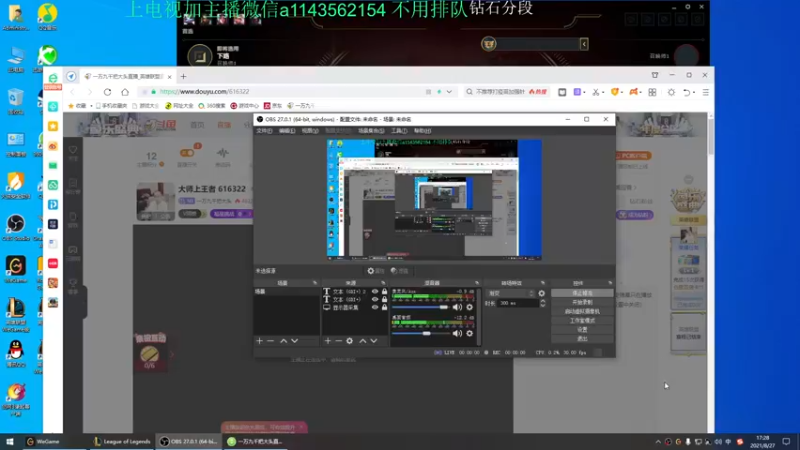
Task: Click the browser undo close-tab arrow icon
Action: tap(687, 92)
